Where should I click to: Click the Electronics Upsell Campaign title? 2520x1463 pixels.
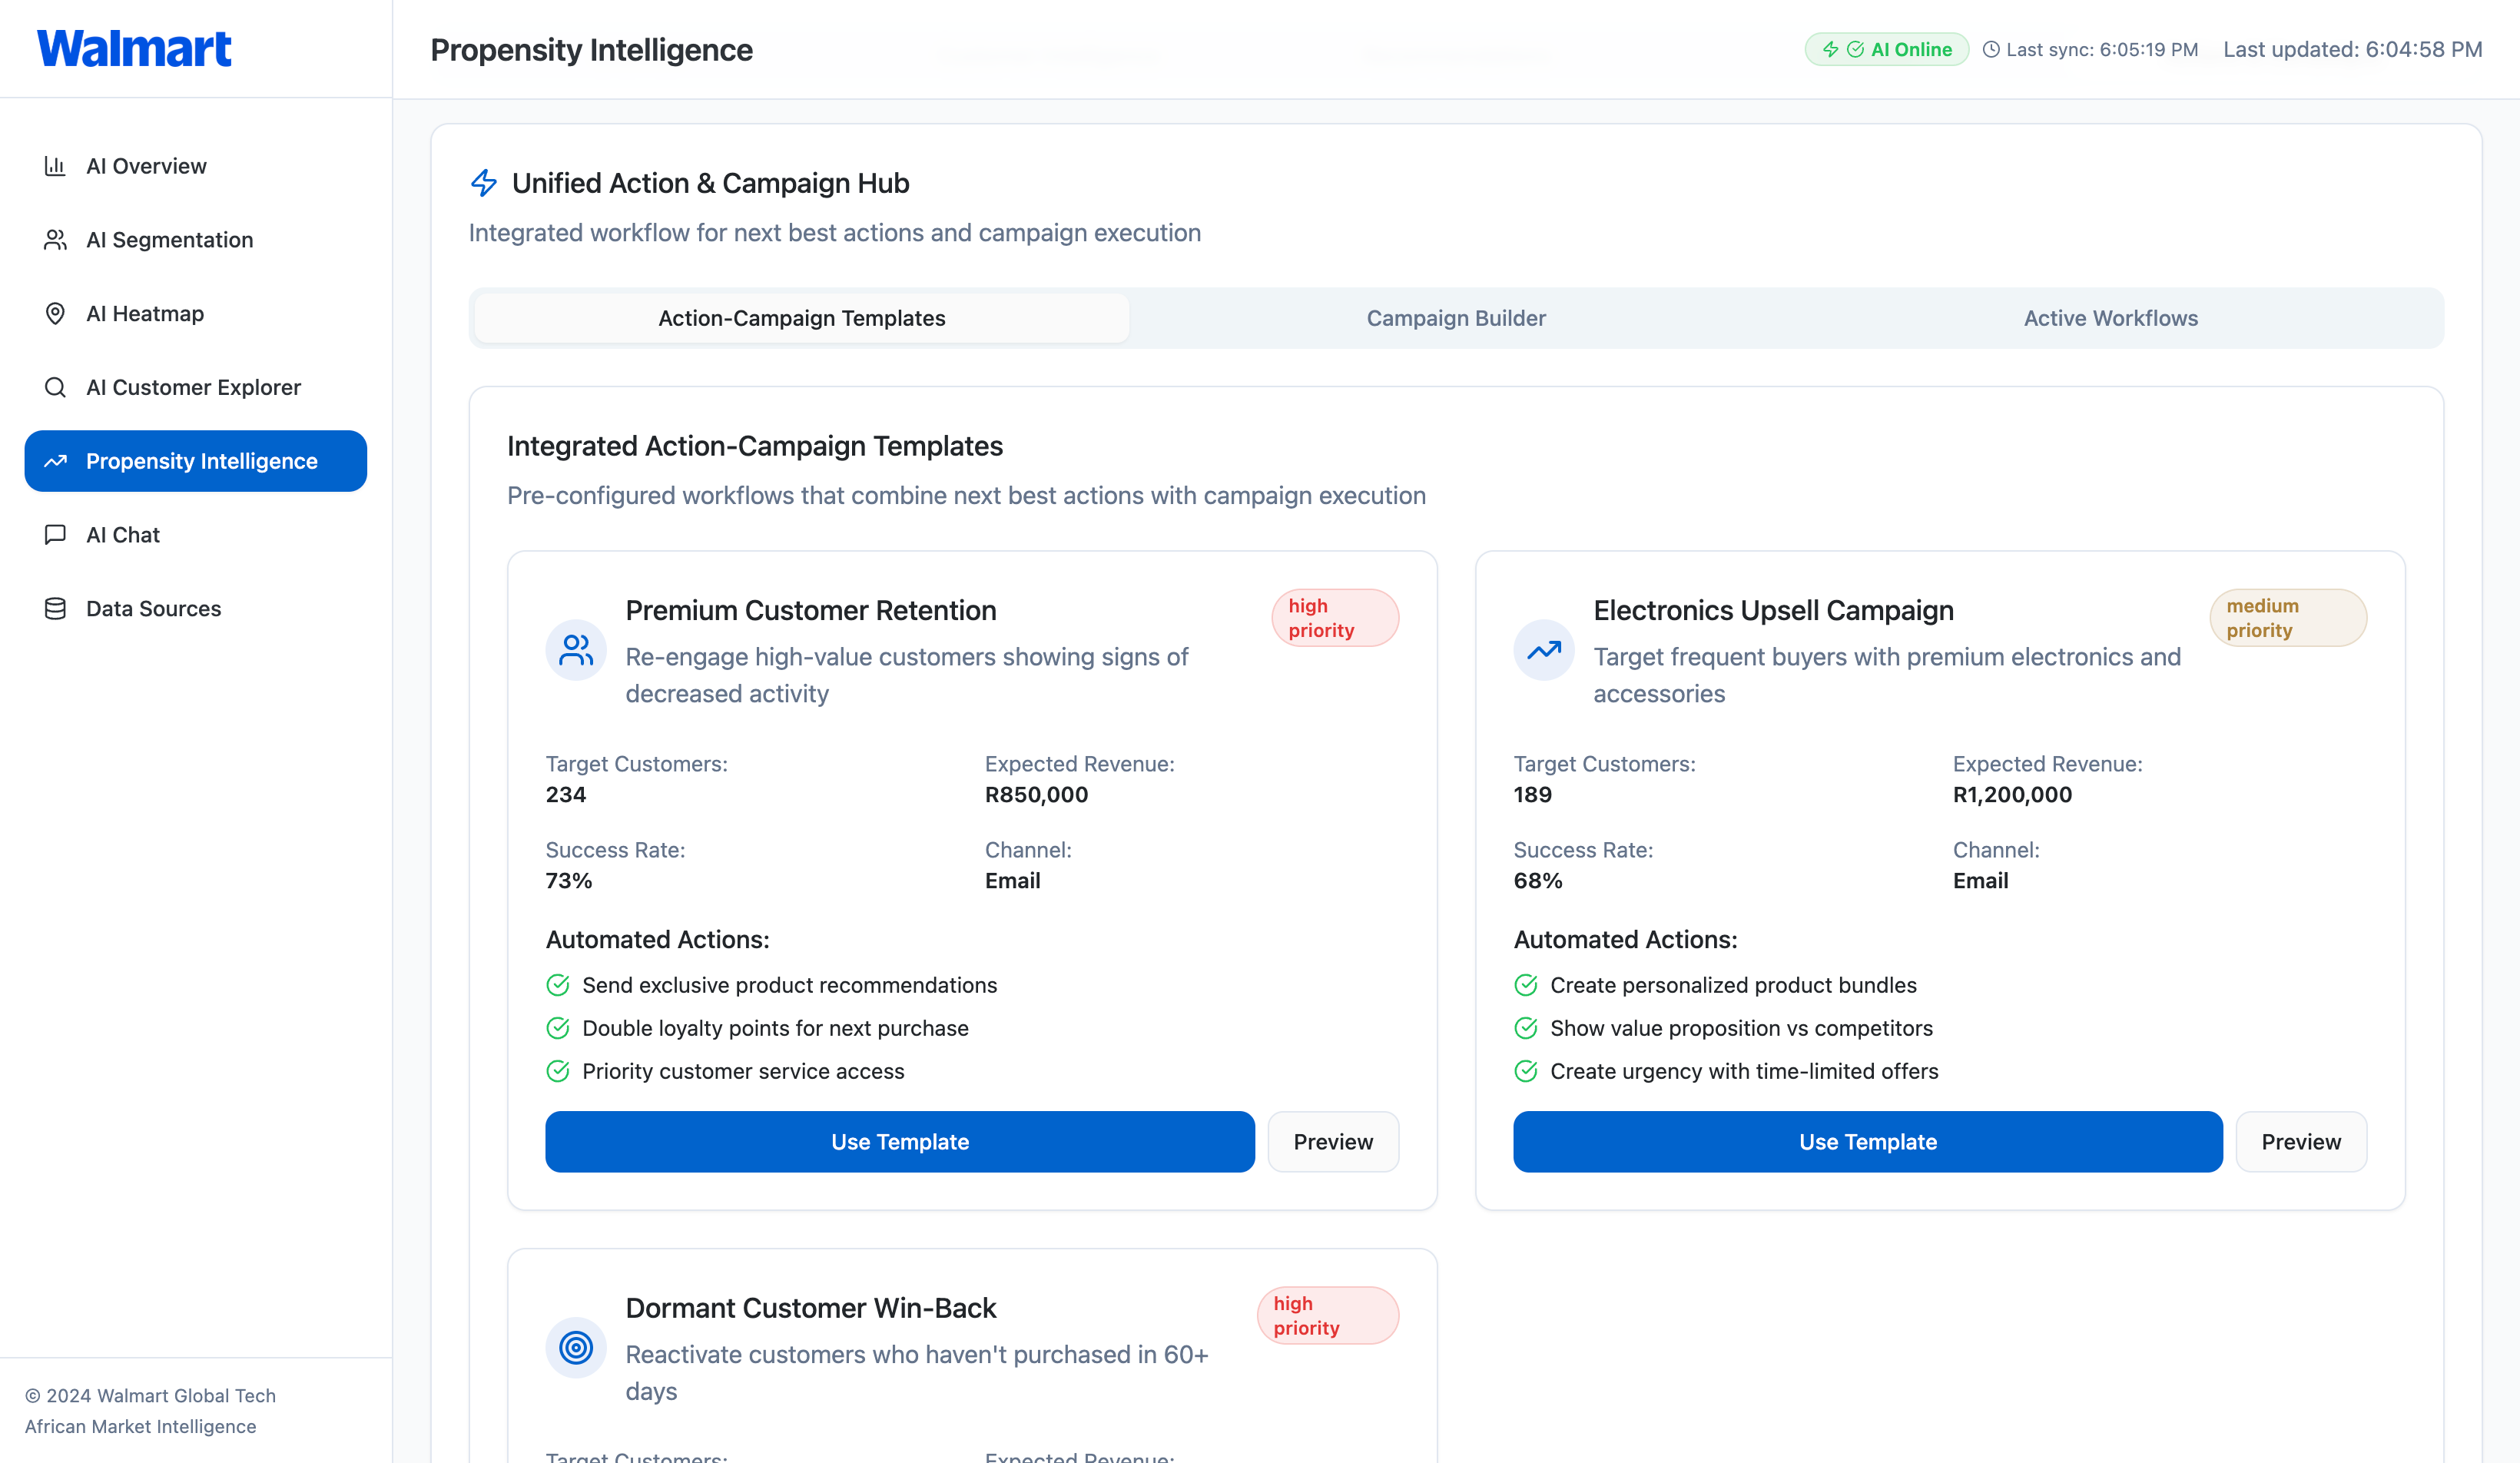[1773, 610]
